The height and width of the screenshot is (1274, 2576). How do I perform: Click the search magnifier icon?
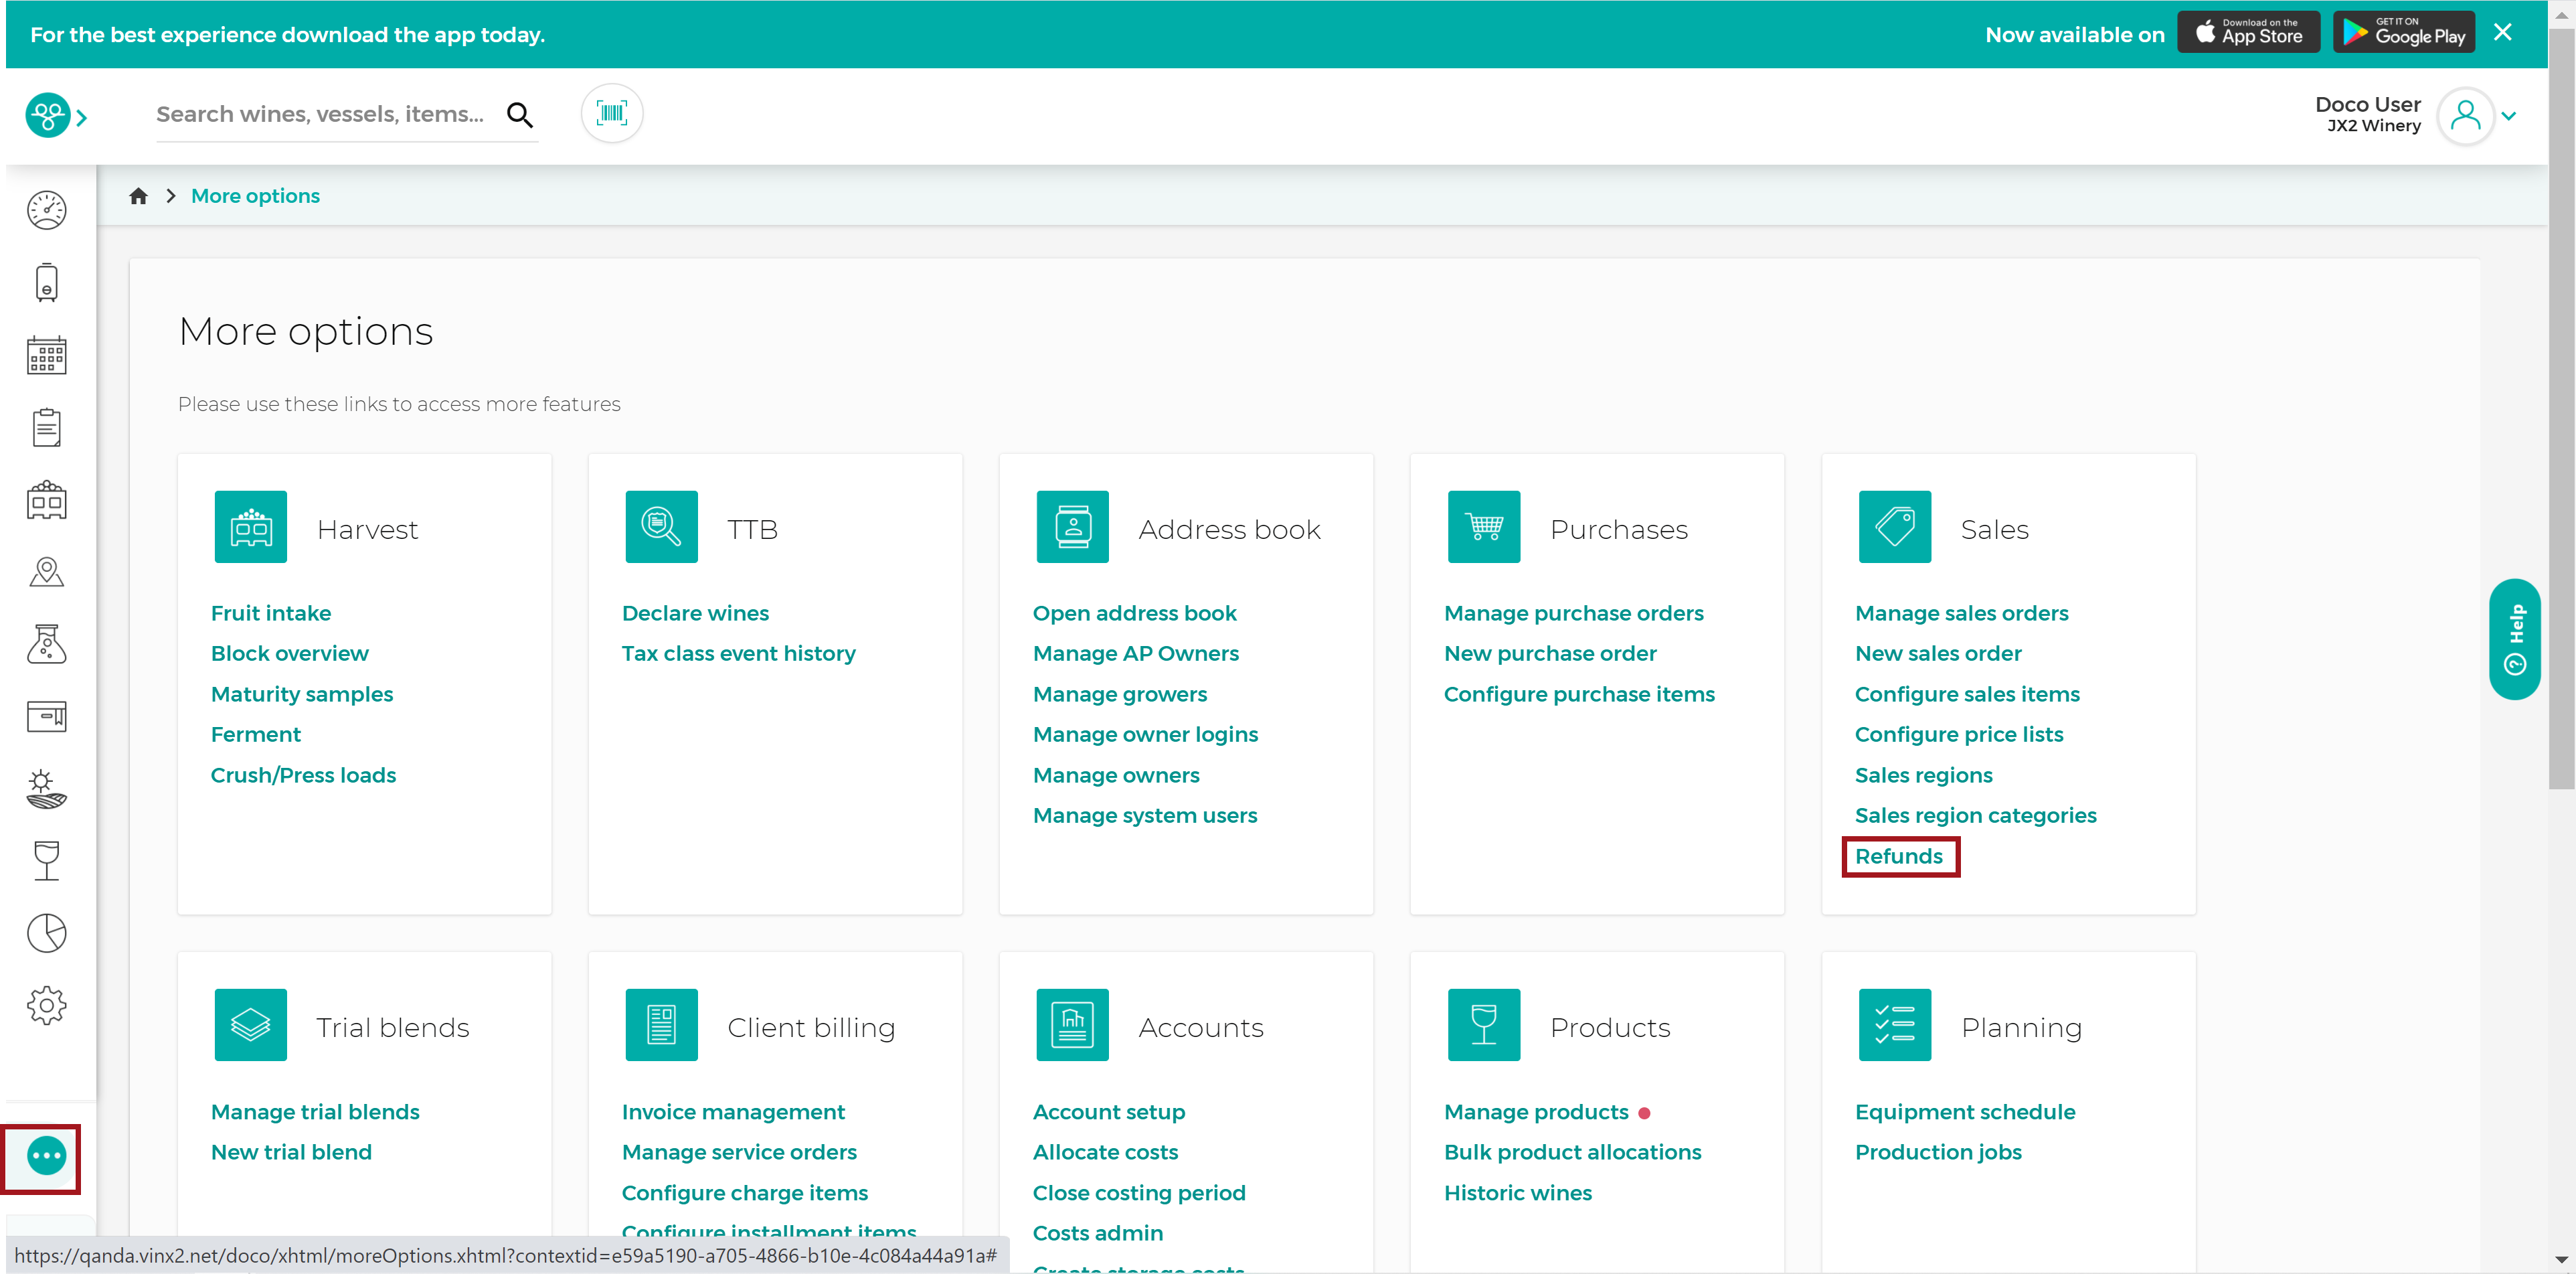[520, 115]
